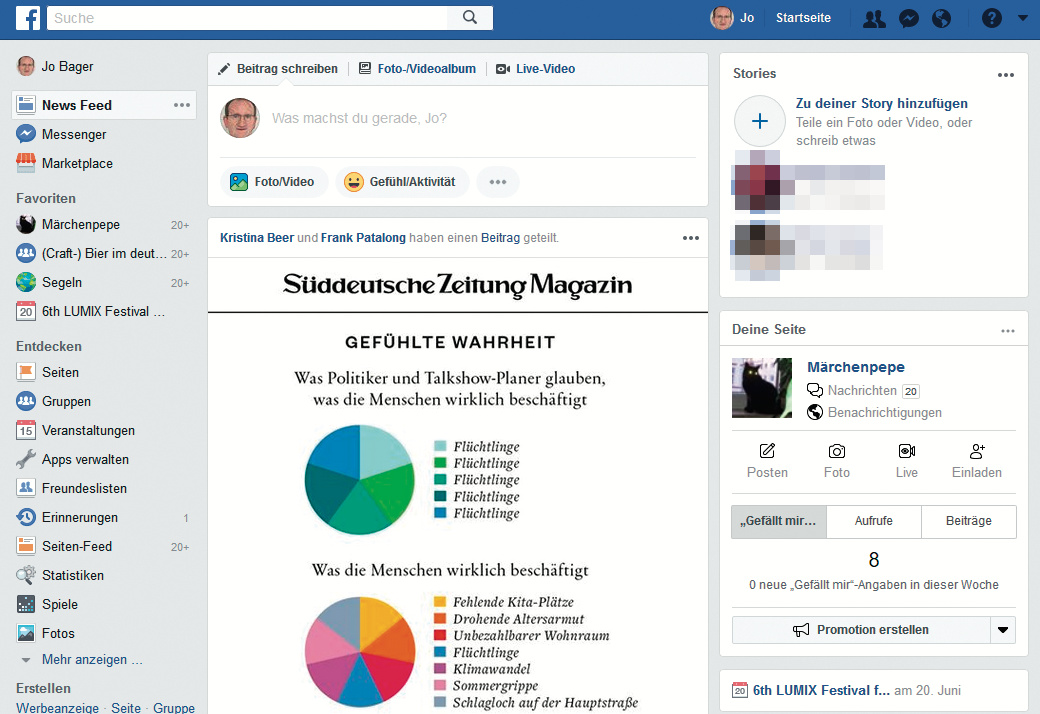Select the Beiträge tab
The image size is (1040, 714).
point(967,521)
